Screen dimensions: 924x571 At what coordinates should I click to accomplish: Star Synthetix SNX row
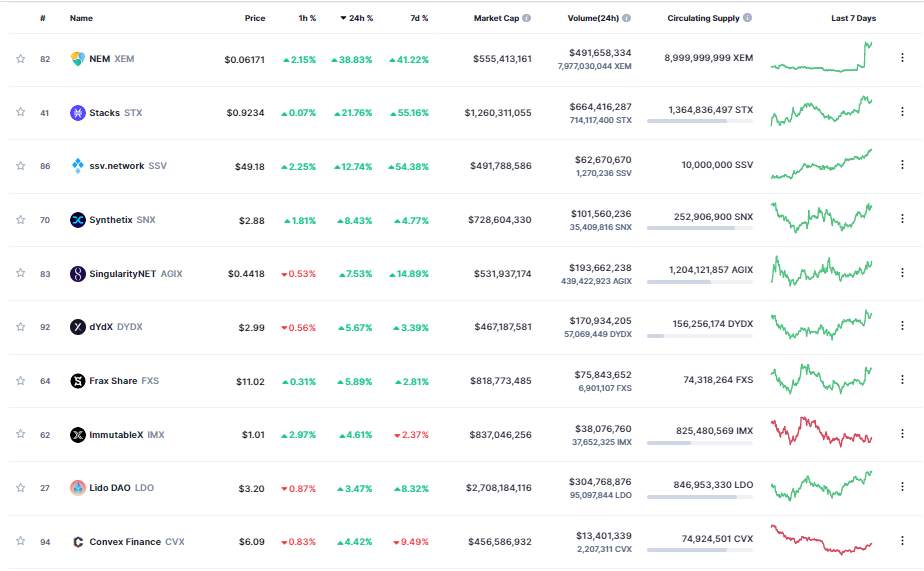pyautogui.click(x=21, y=219)
